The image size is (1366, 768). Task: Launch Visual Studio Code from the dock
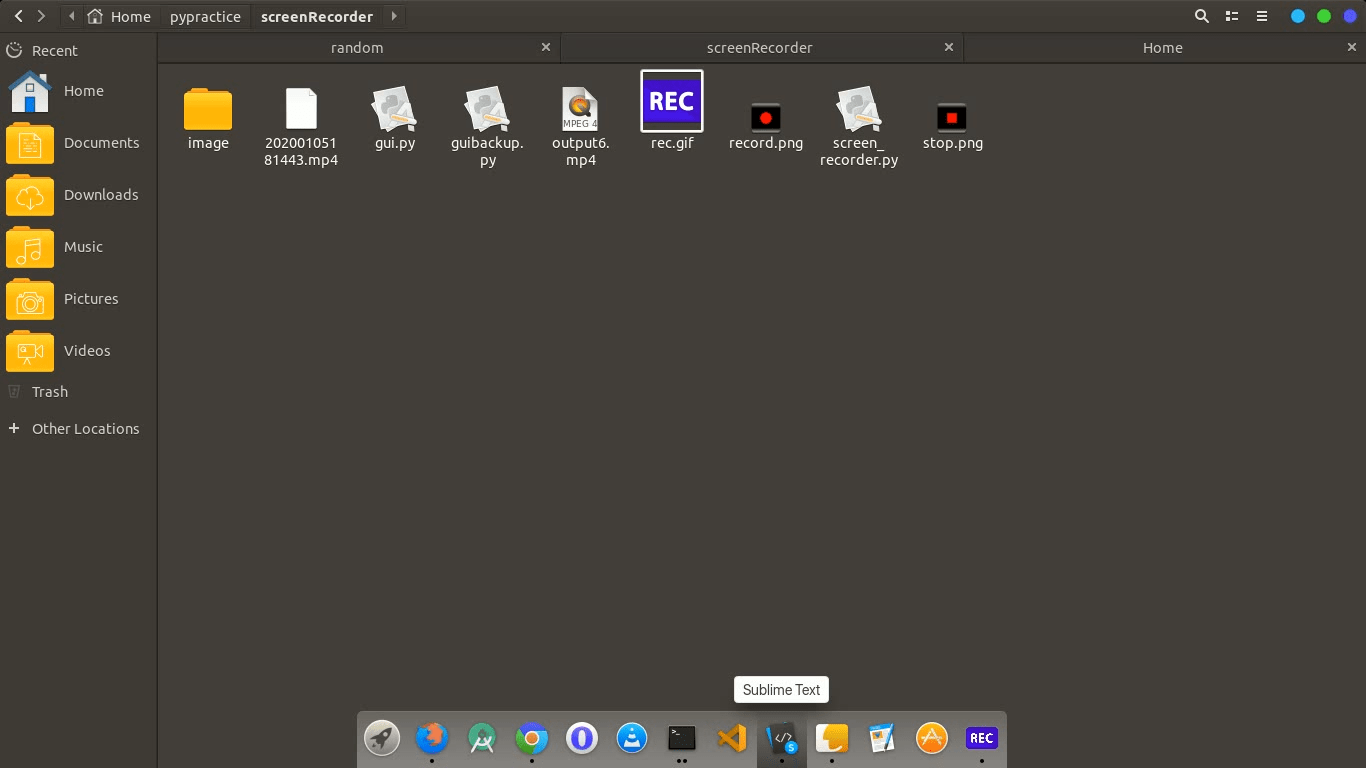tap(732, 739)
